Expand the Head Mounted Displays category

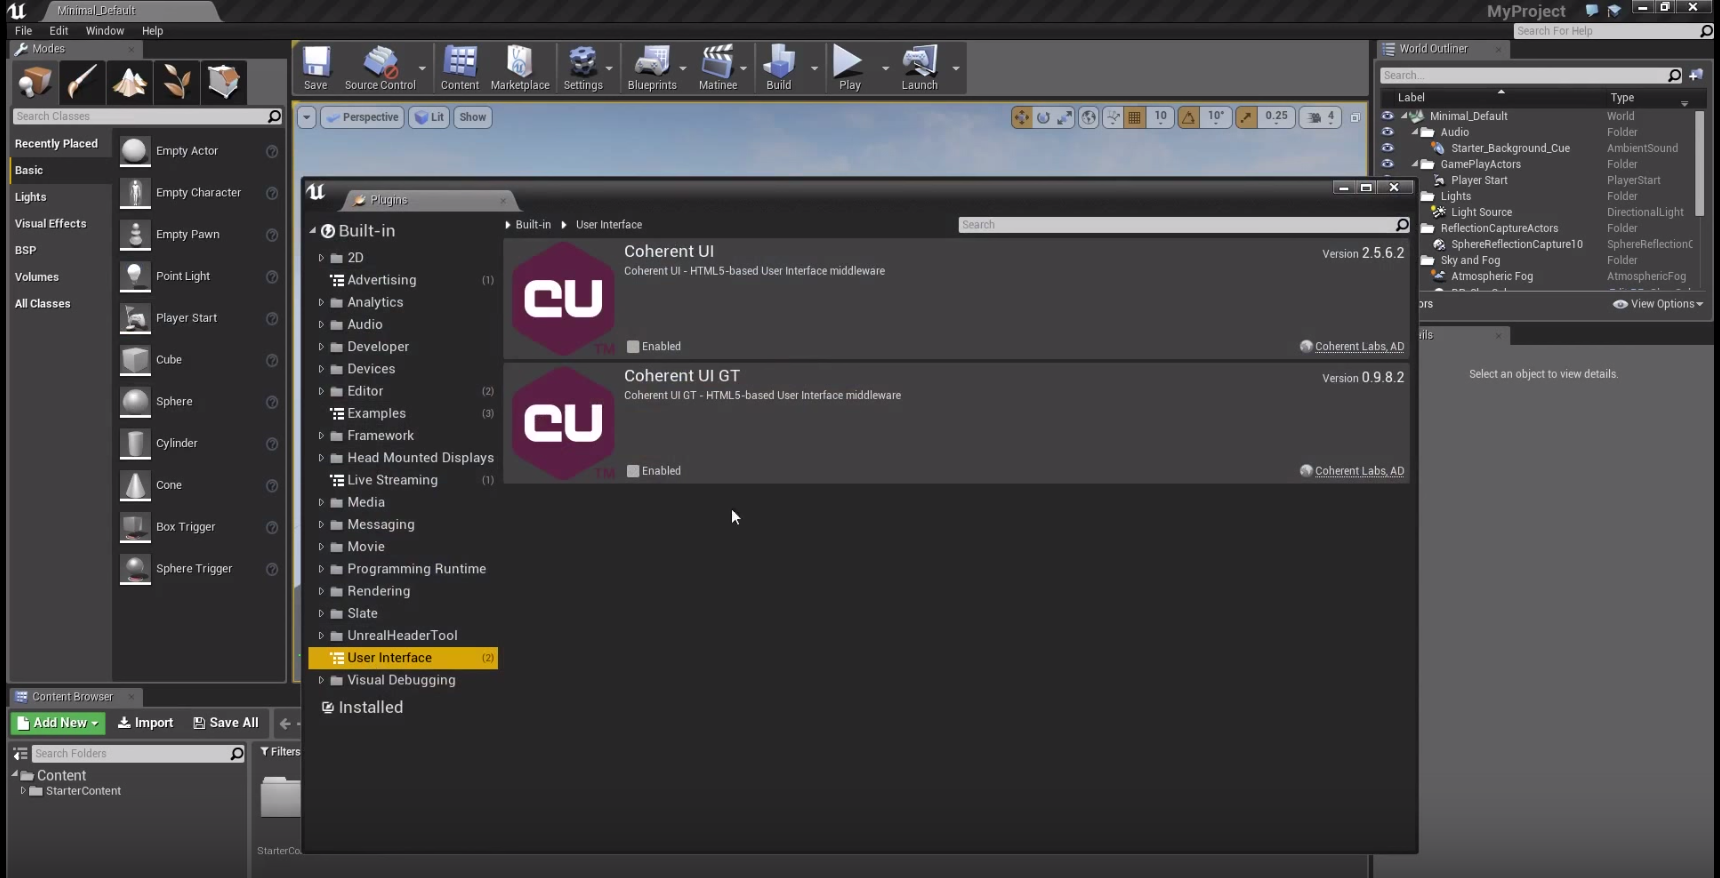pyautogui.click(x=321, y=458)
